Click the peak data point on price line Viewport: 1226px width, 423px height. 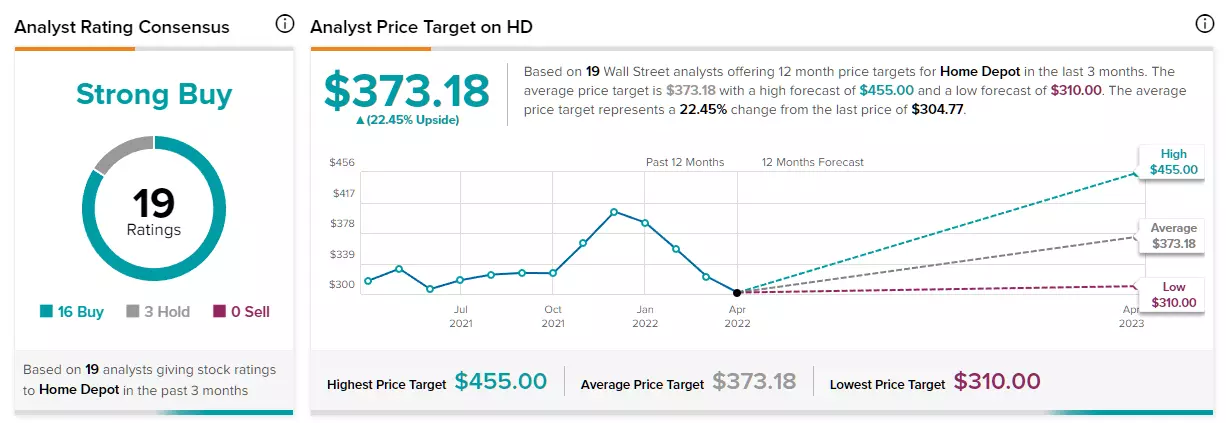coord(614,211)
